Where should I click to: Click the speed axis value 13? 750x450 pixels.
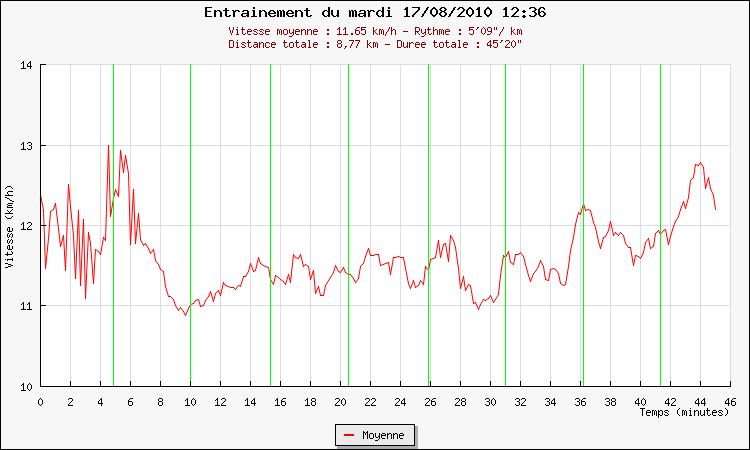point(26,146)
